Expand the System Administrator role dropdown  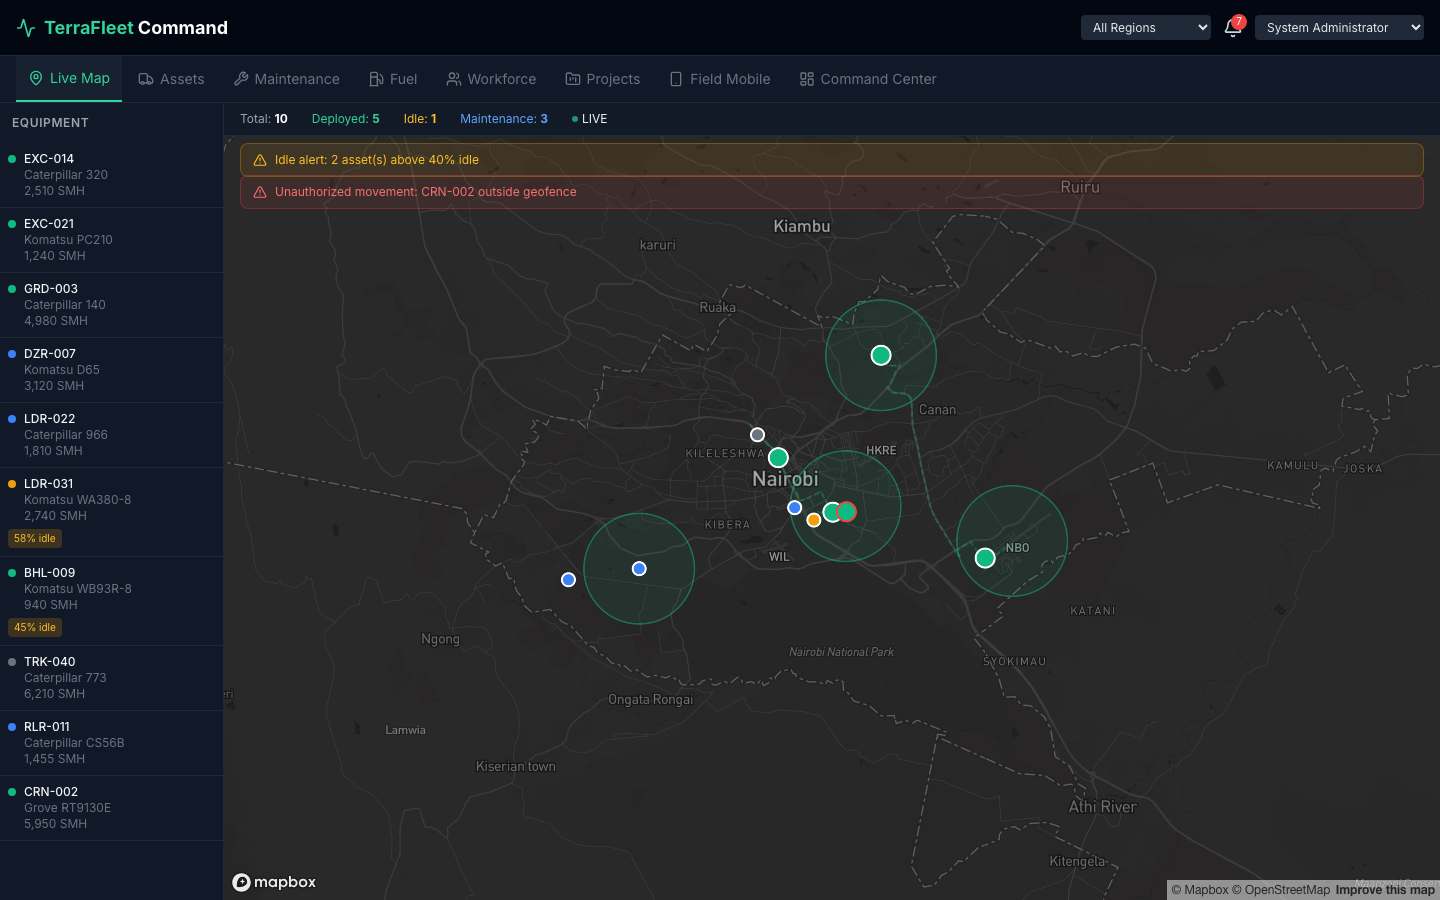coord(1339,28)
